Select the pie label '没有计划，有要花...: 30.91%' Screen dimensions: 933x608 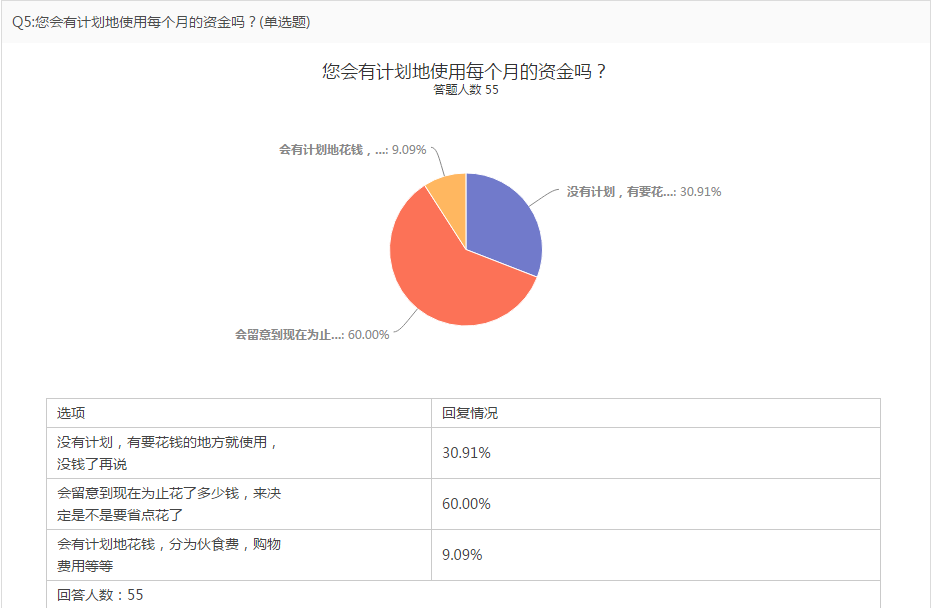point(644,192)
